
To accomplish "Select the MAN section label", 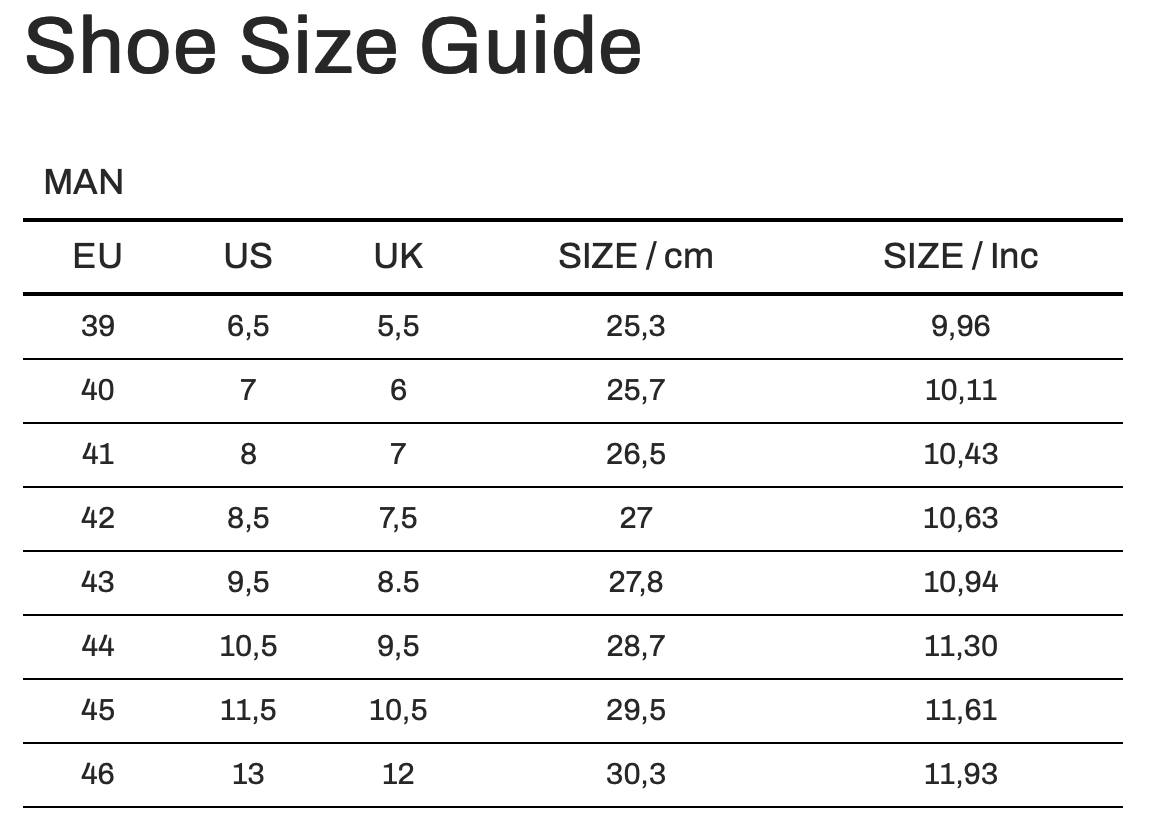I will point(84,182).
